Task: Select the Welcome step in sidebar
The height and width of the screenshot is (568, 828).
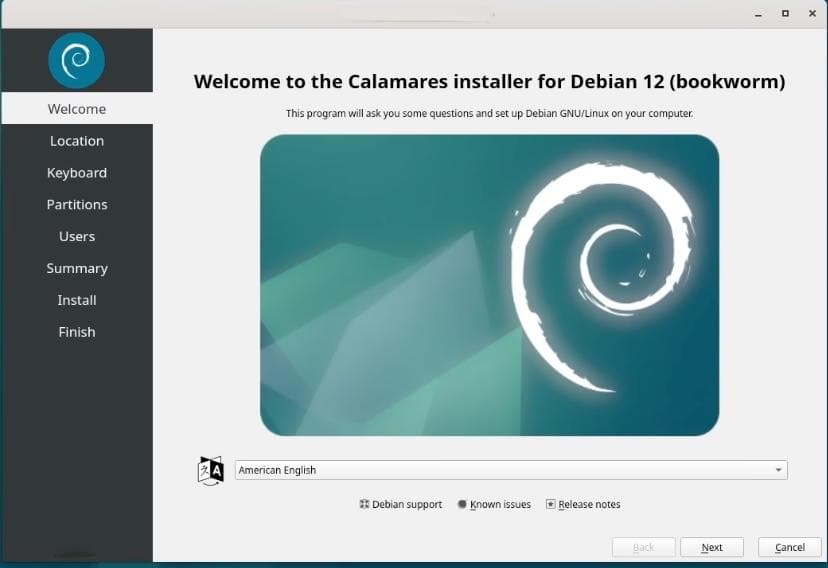Action: (77, 109)
